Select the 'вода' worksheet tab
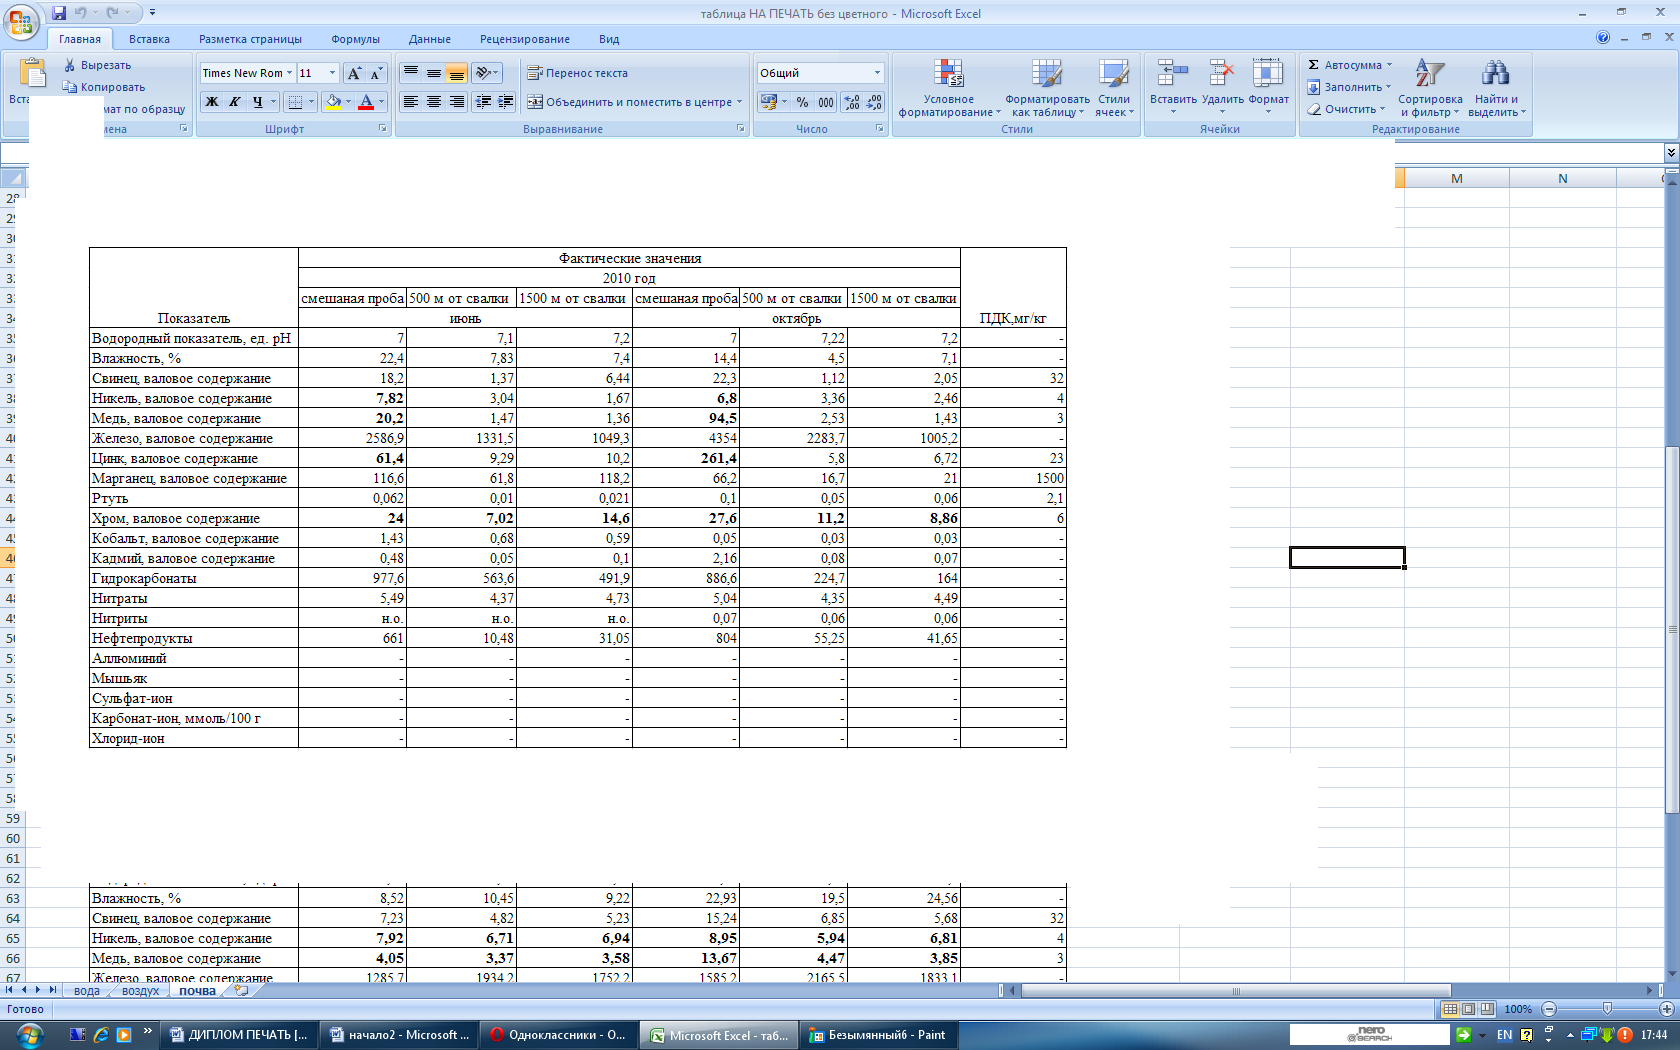 coord(86,991)
